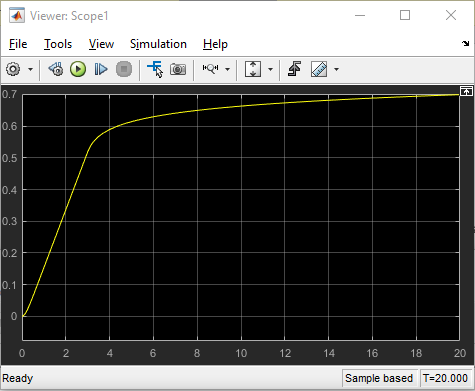
Task: Click the greyed-out Stop simulation button
Action: point(124,69)
